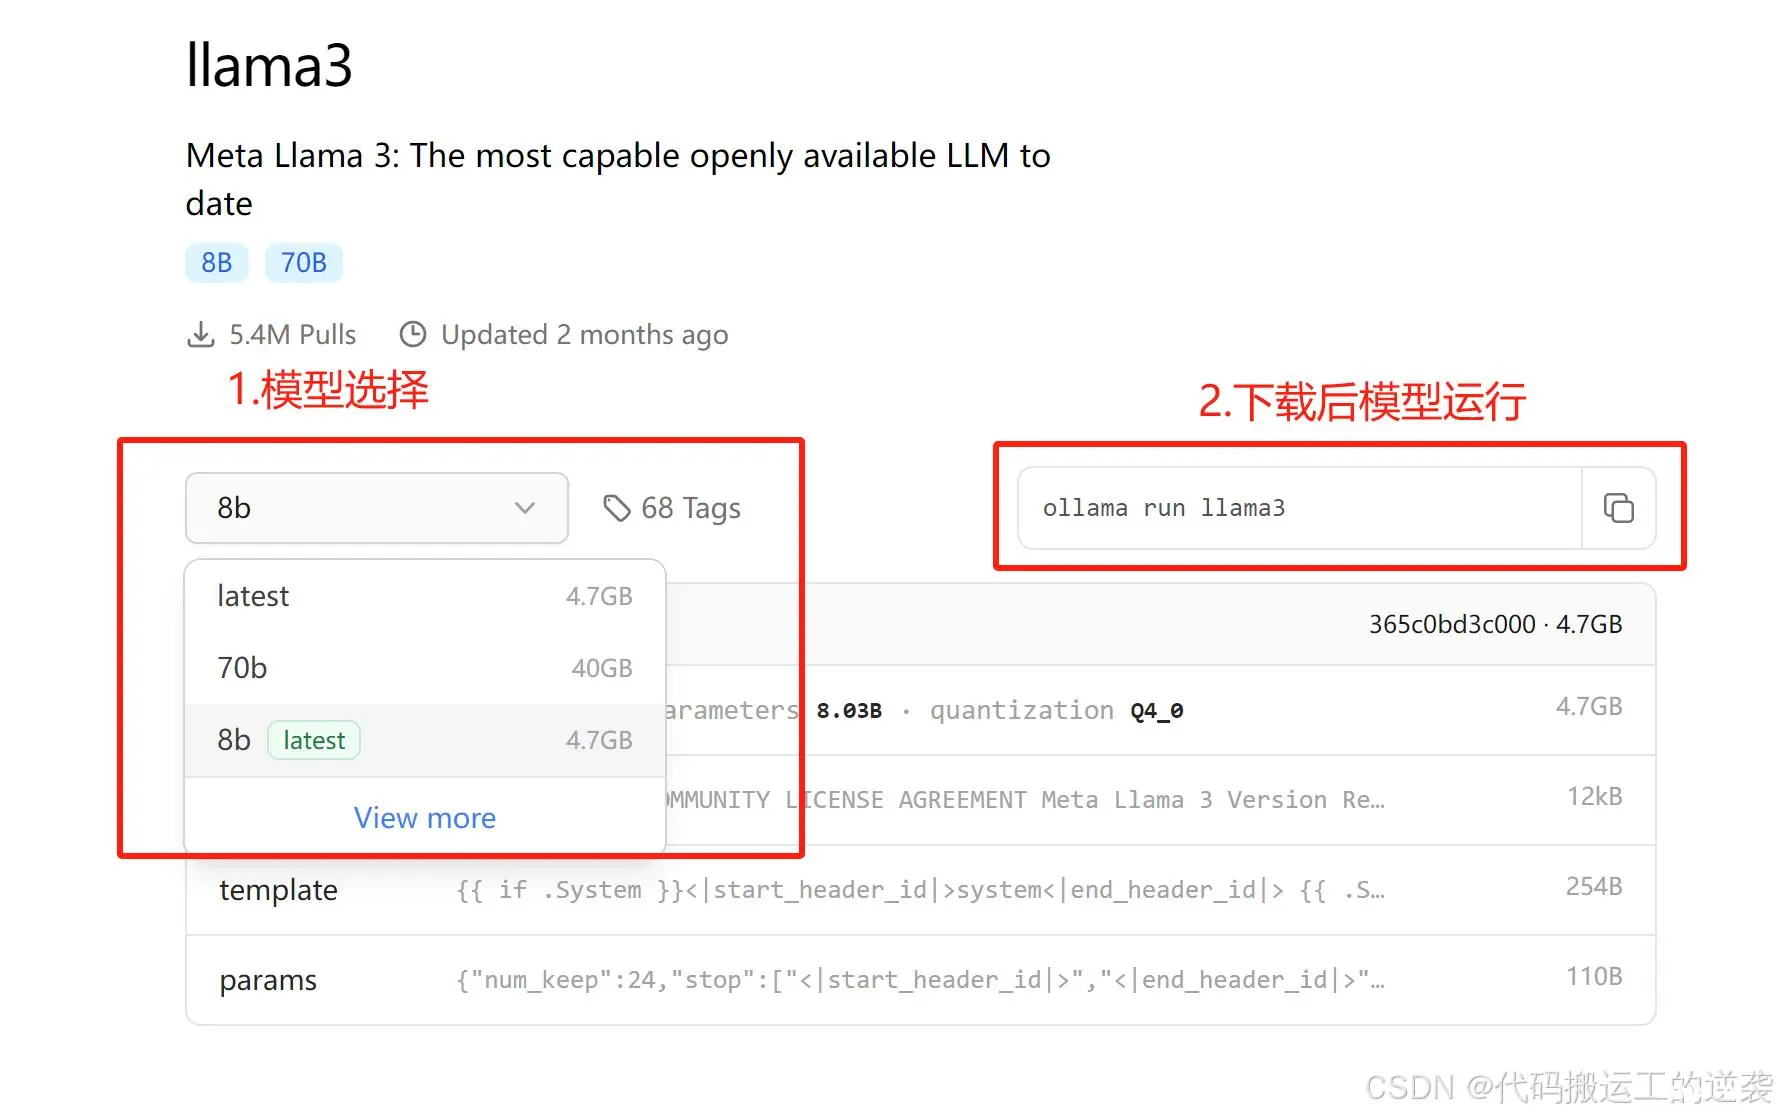This screenshot has height=1117, width=1777.
Task: Click the parameters 8.03B value
Action: coord(849,711)
